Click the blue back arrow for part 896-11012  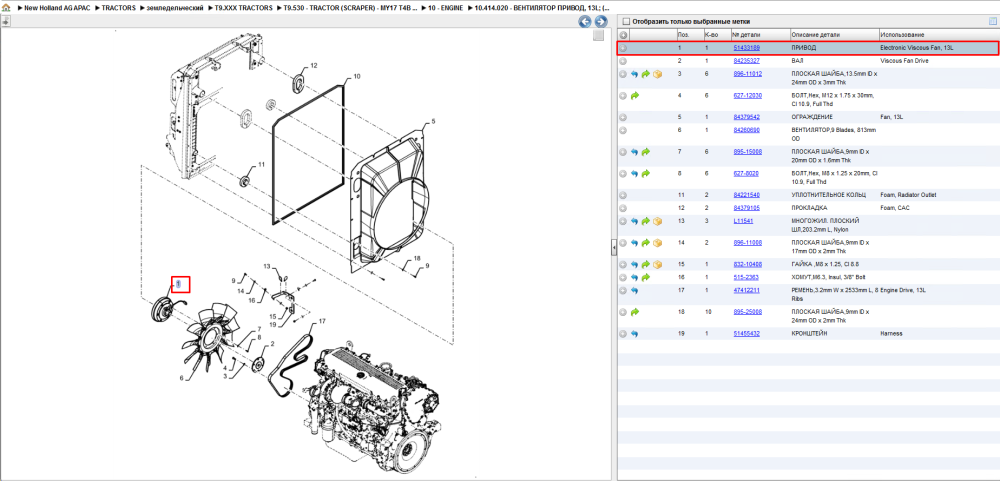[x=635, y=74]
